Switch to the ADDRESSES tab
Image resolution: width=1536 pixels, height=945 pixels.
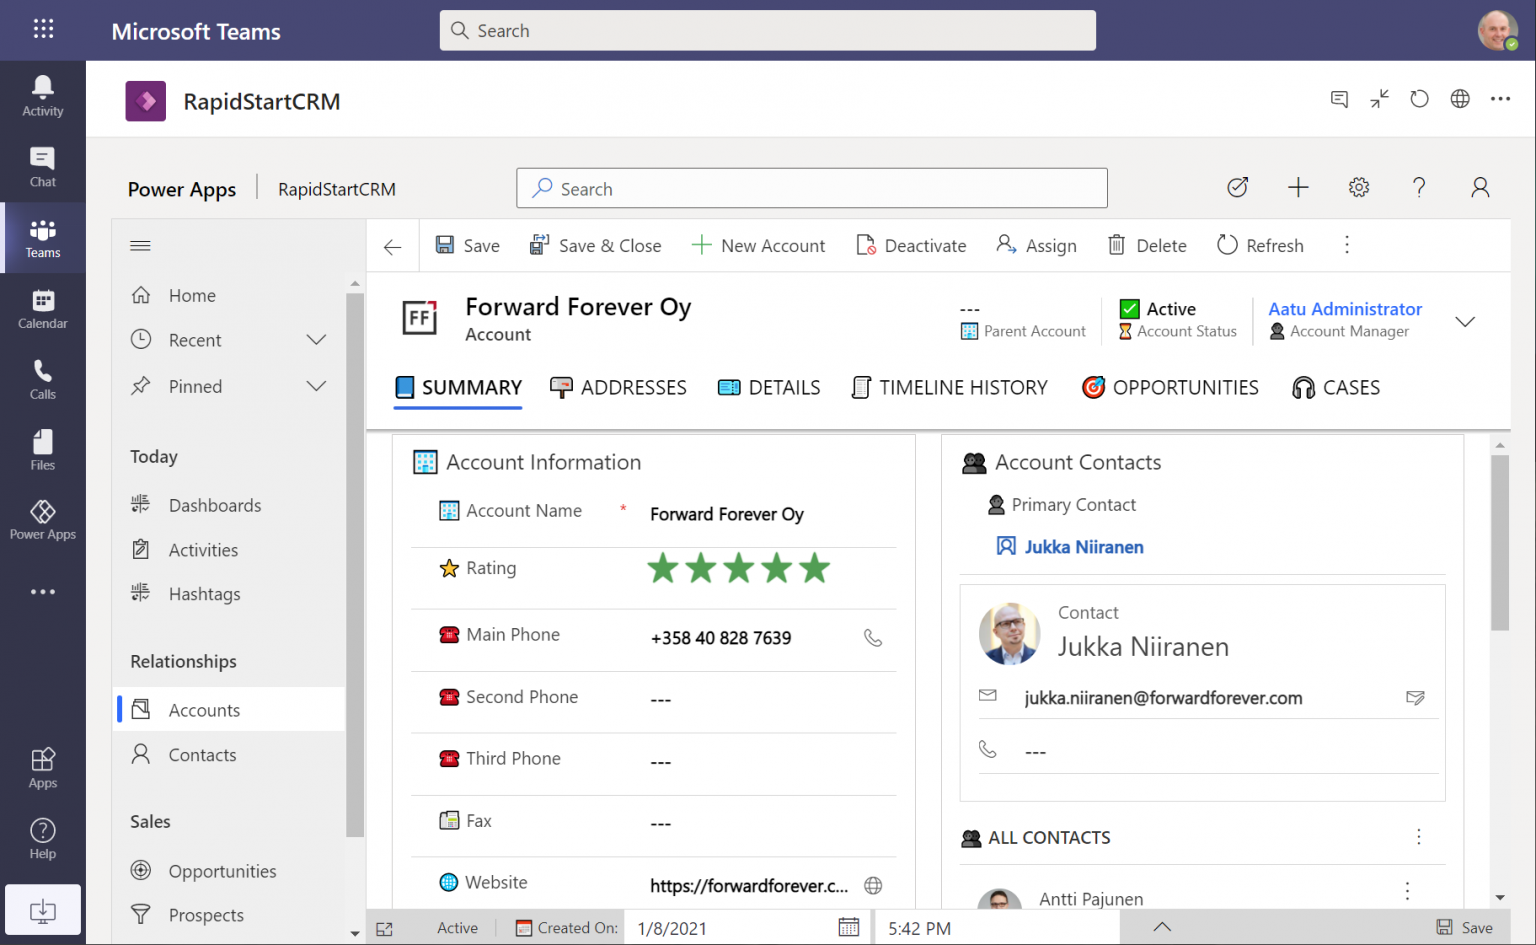pos(618,388)
